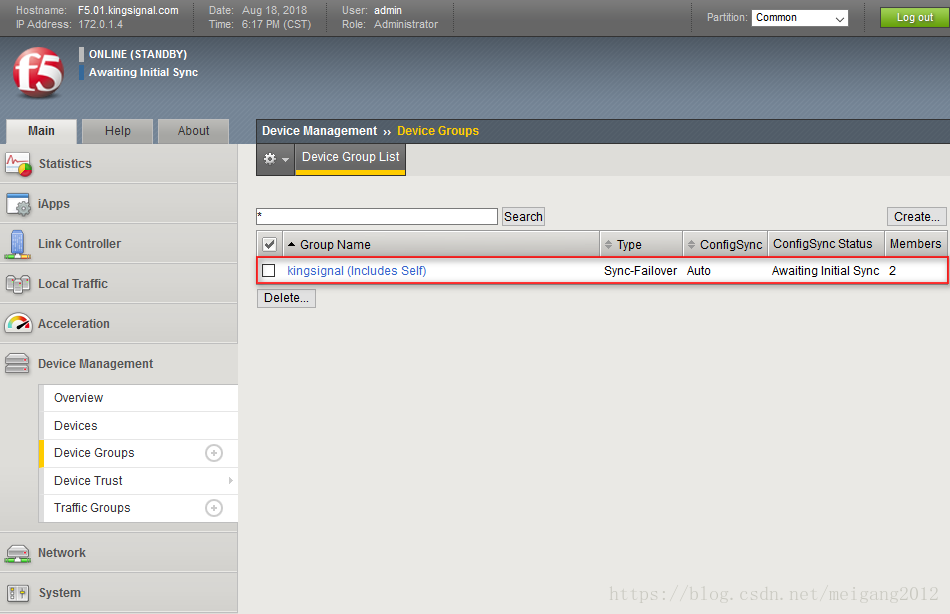Click the Log out button

pyautogui.click(x=914, y=18)
